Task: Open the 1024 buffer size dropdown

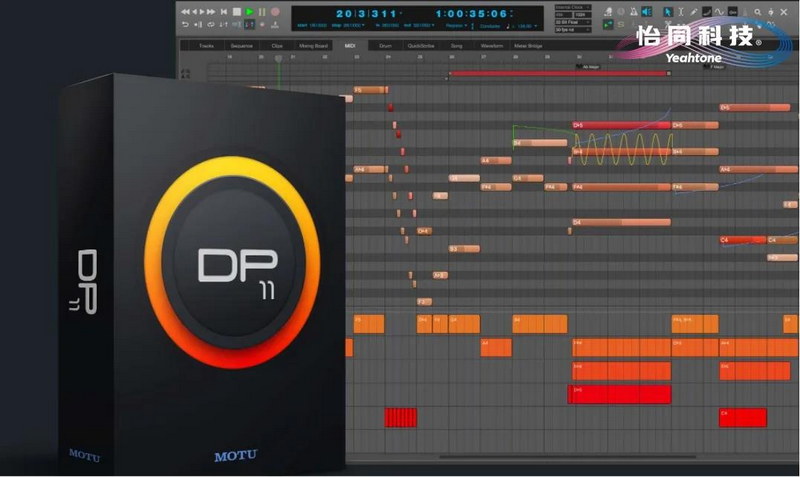Action: pos(583,15)
